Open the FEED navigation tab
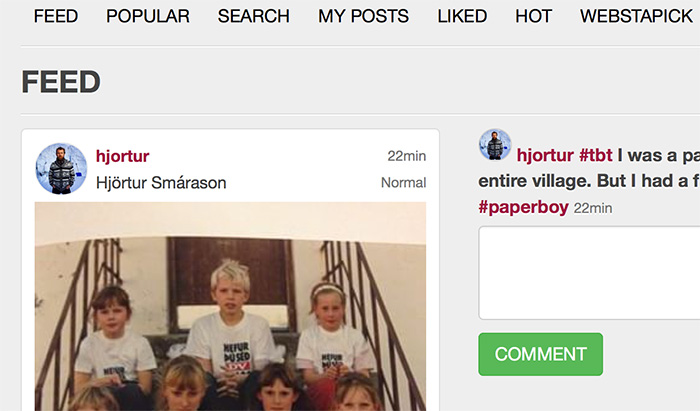Viewport: 700px width, 411px height. coord(56,17)
